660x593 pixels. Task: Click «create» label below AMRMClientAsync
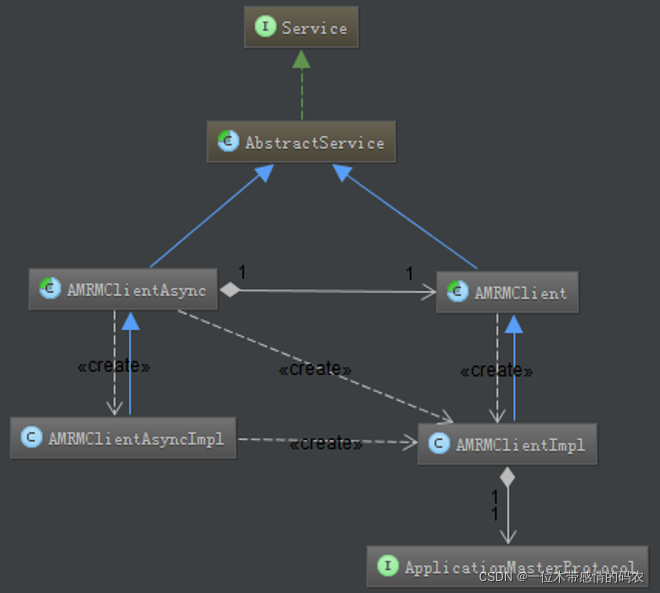point(113,366)
